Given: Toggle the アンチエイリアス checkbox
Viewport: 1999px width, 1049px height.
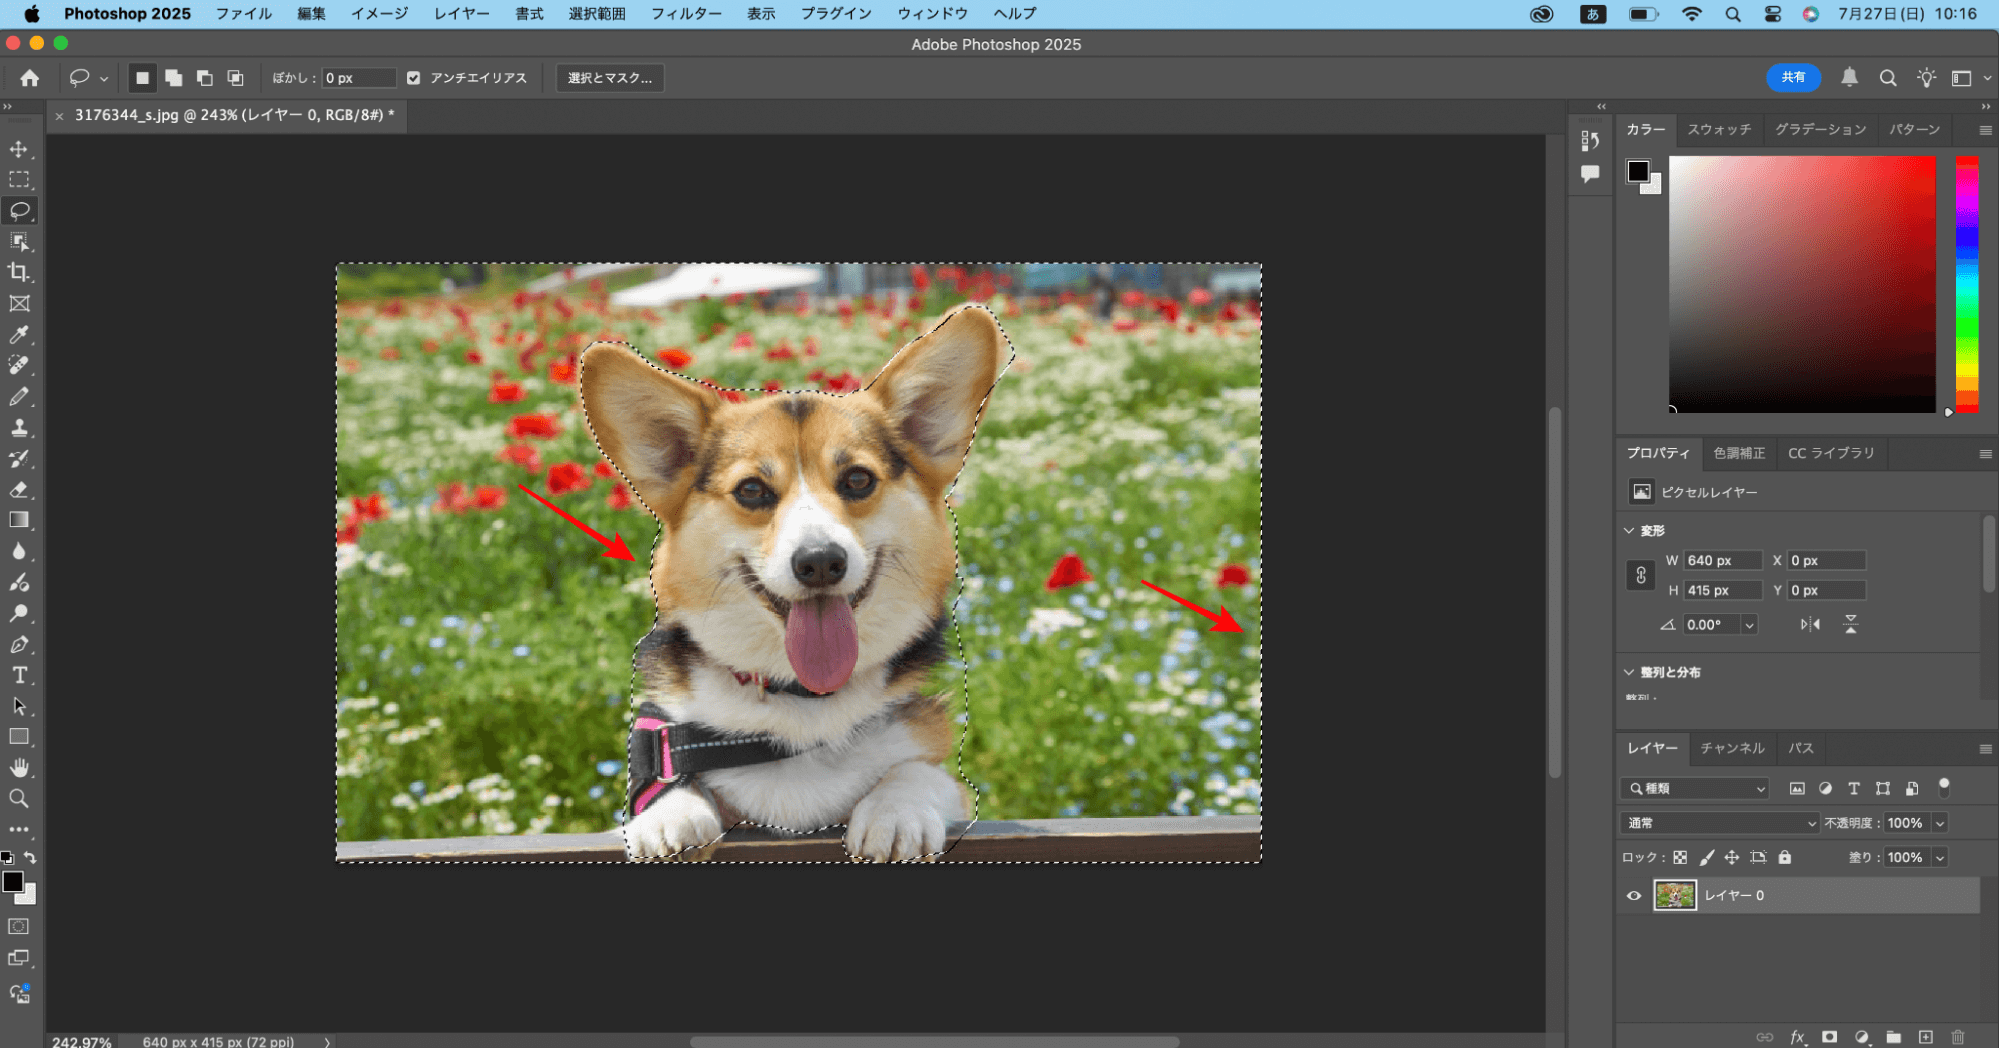Looking at the screenshot, I should [413, 78].
